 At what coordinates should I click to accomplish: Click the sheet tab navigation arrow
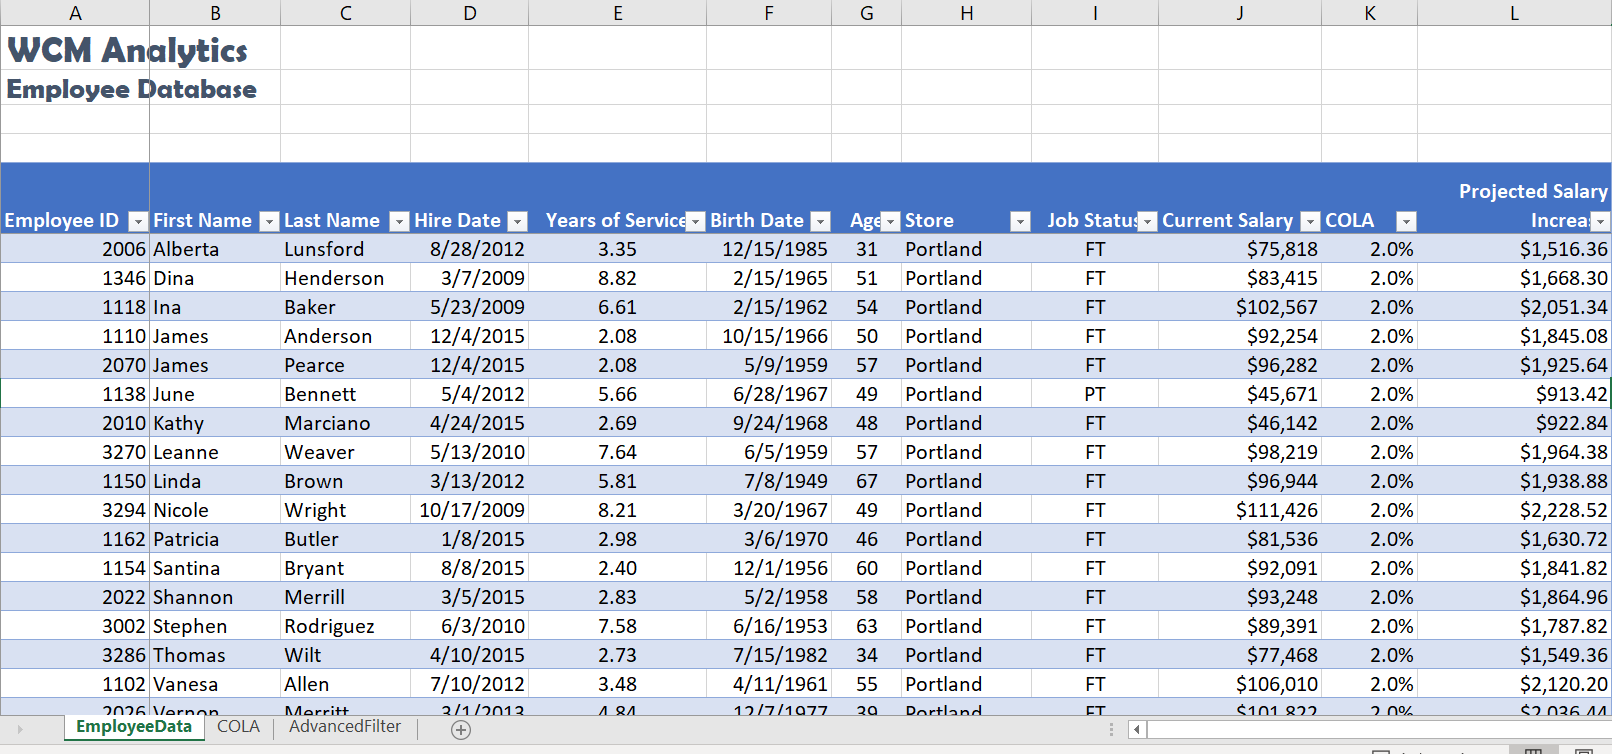(x=19, y=729)
